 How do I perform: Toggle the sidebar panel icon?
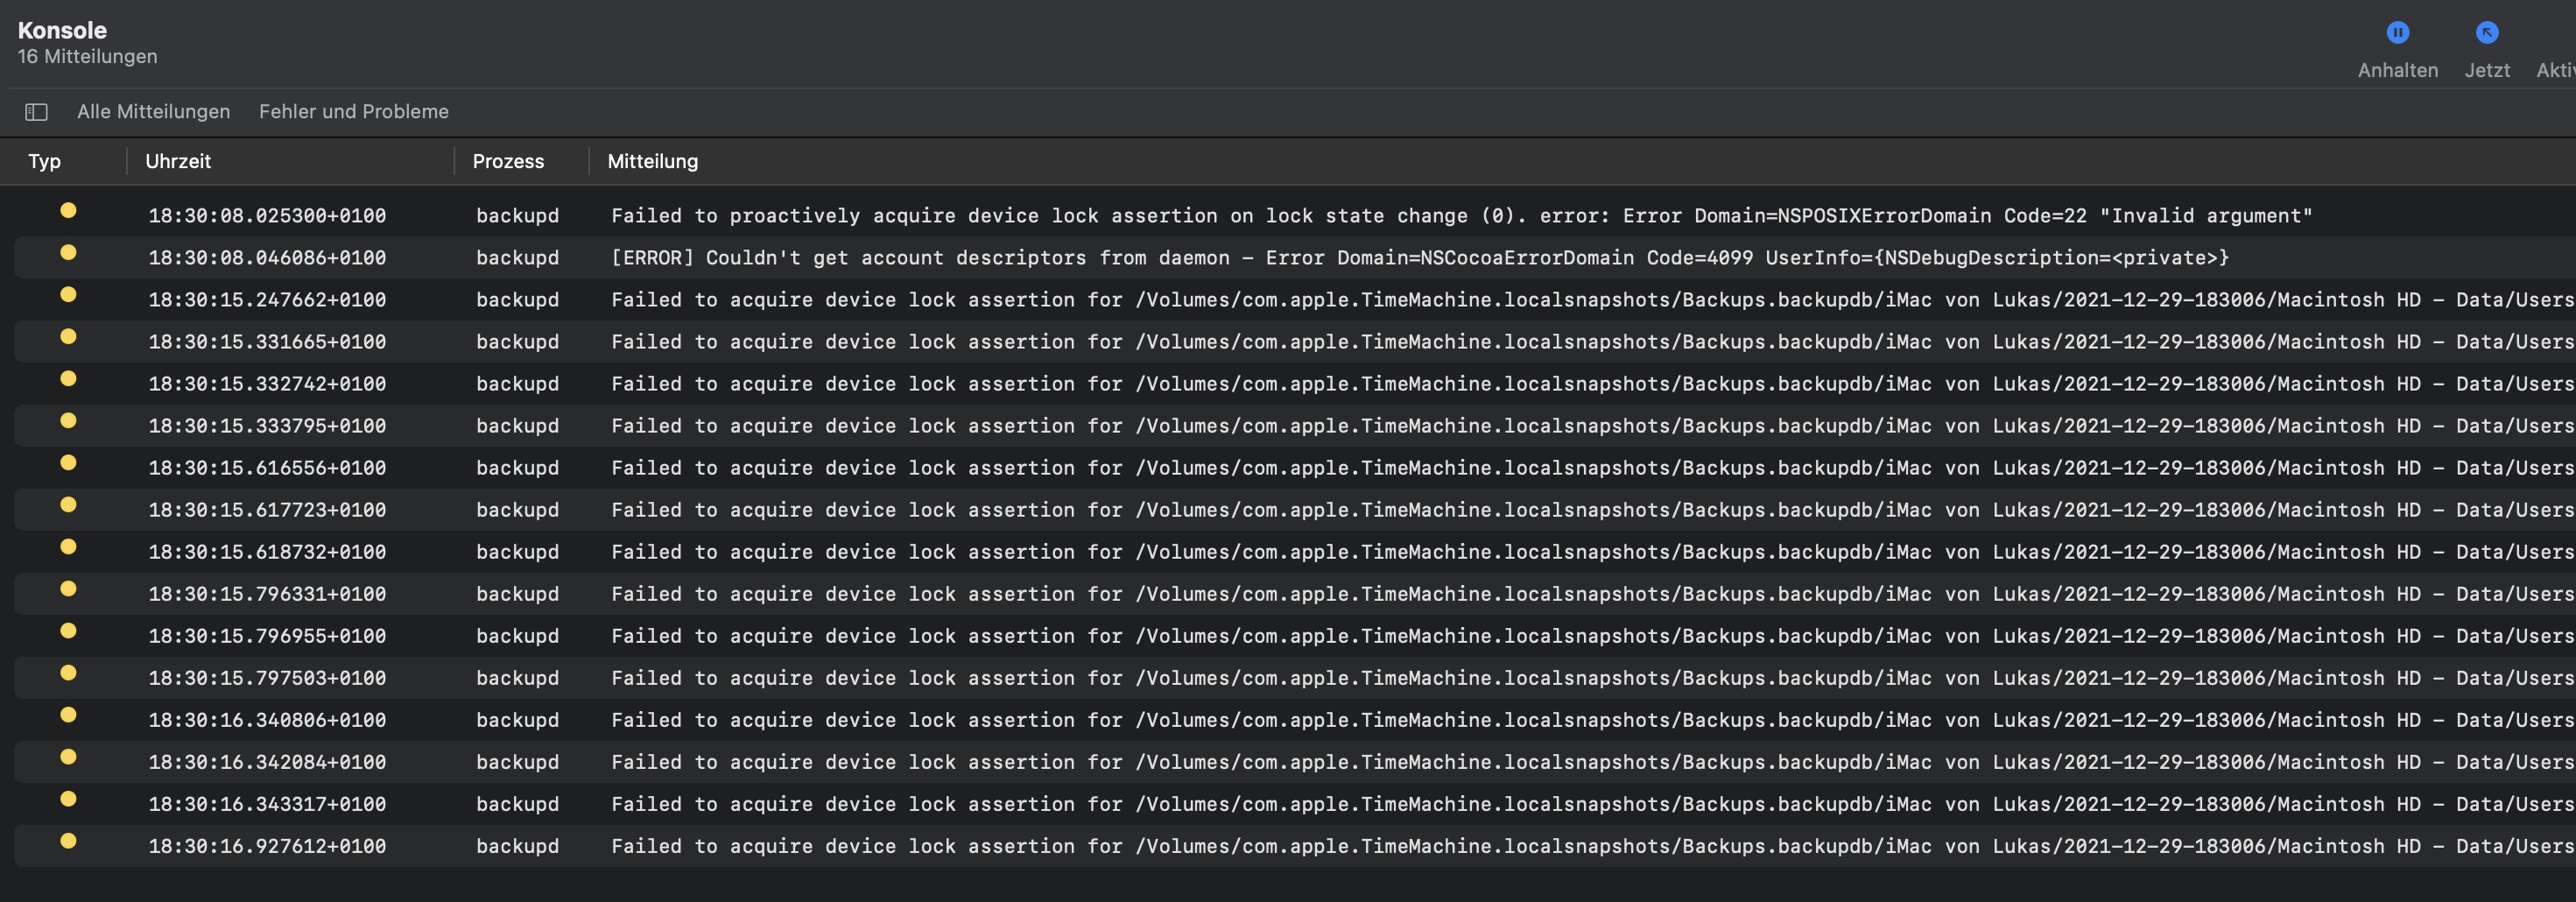coord(37,112)
